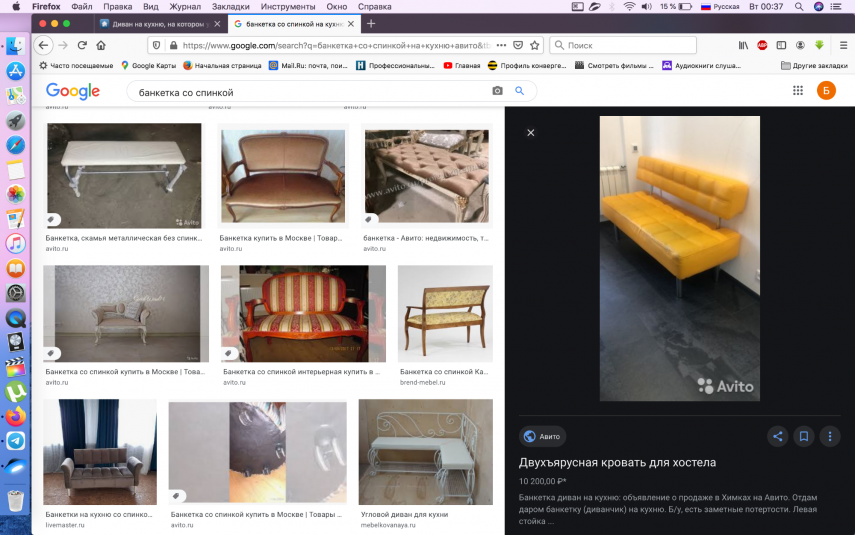This screenshot has height=535, width=855.
Task: Close the image preview panel
Action: (531, 133)
